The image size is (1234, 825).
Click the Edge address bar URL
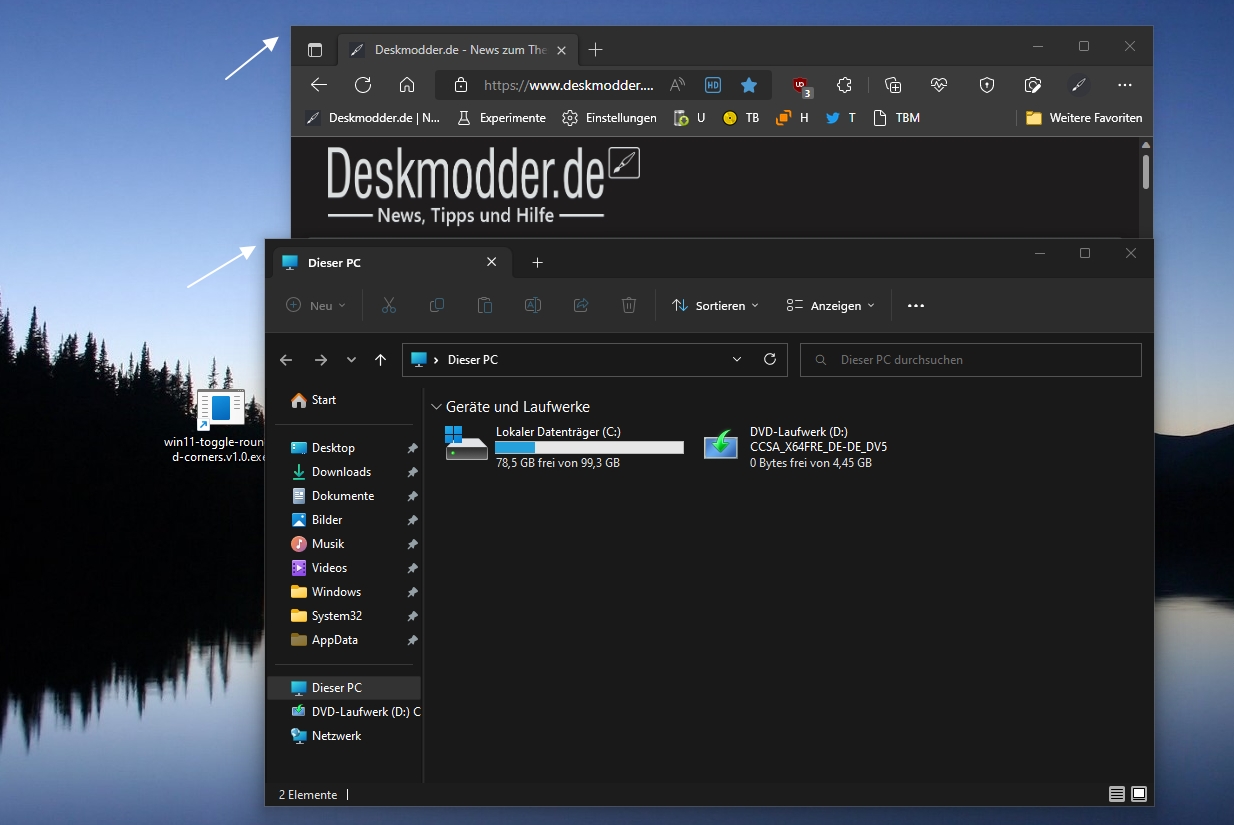tap(569, 85)
